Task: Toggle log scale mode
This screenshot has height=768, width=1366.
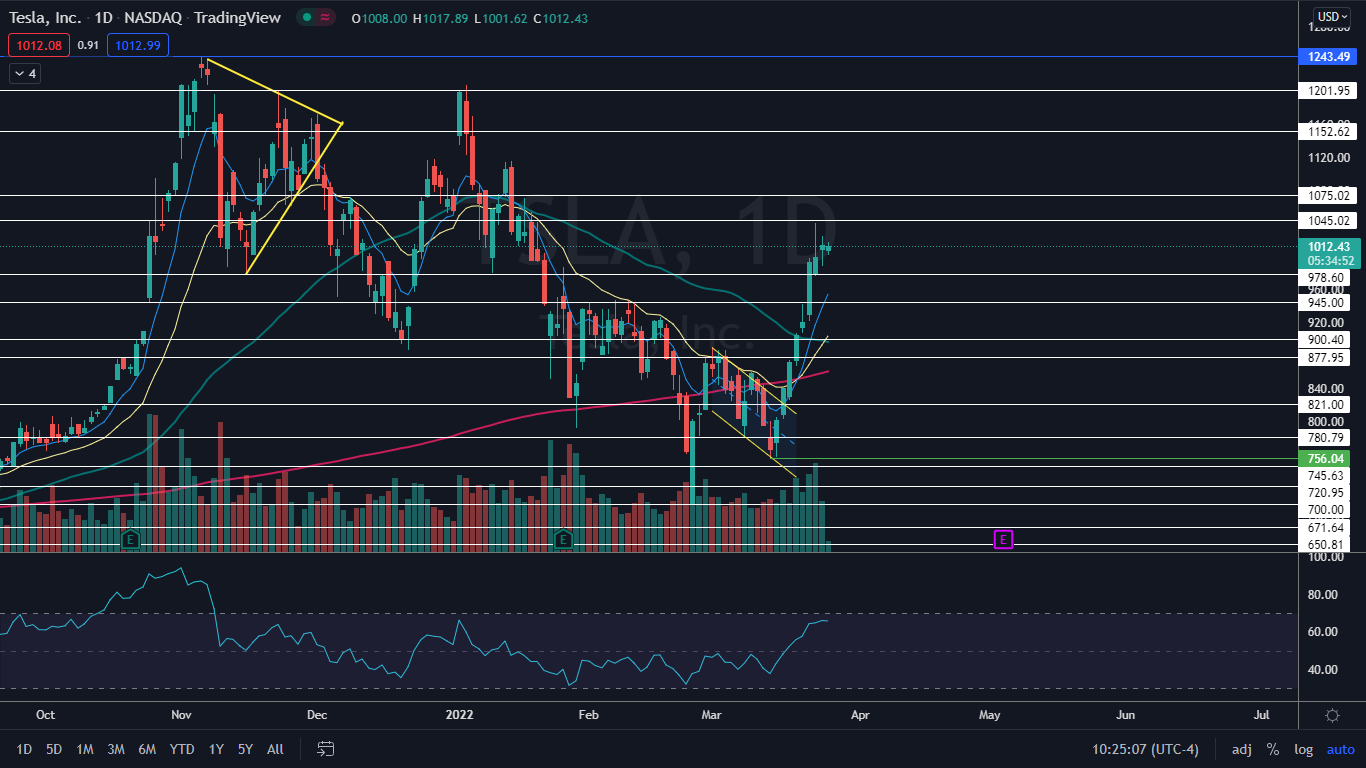Action: (x=1303, y=749)
